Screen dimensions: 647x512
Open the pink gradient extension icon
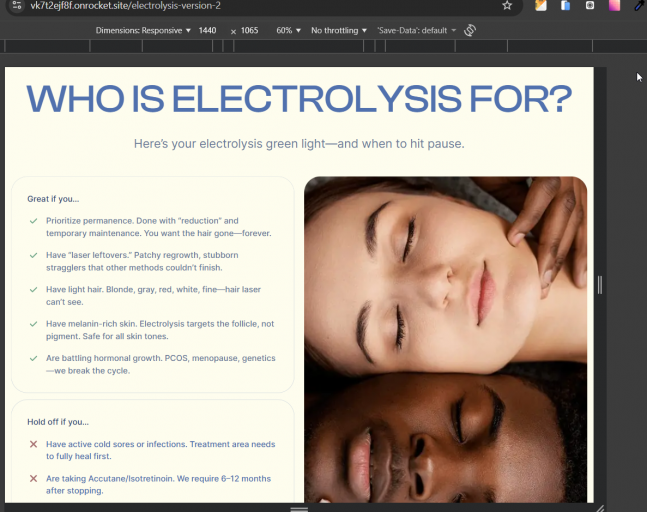point(614,5)
